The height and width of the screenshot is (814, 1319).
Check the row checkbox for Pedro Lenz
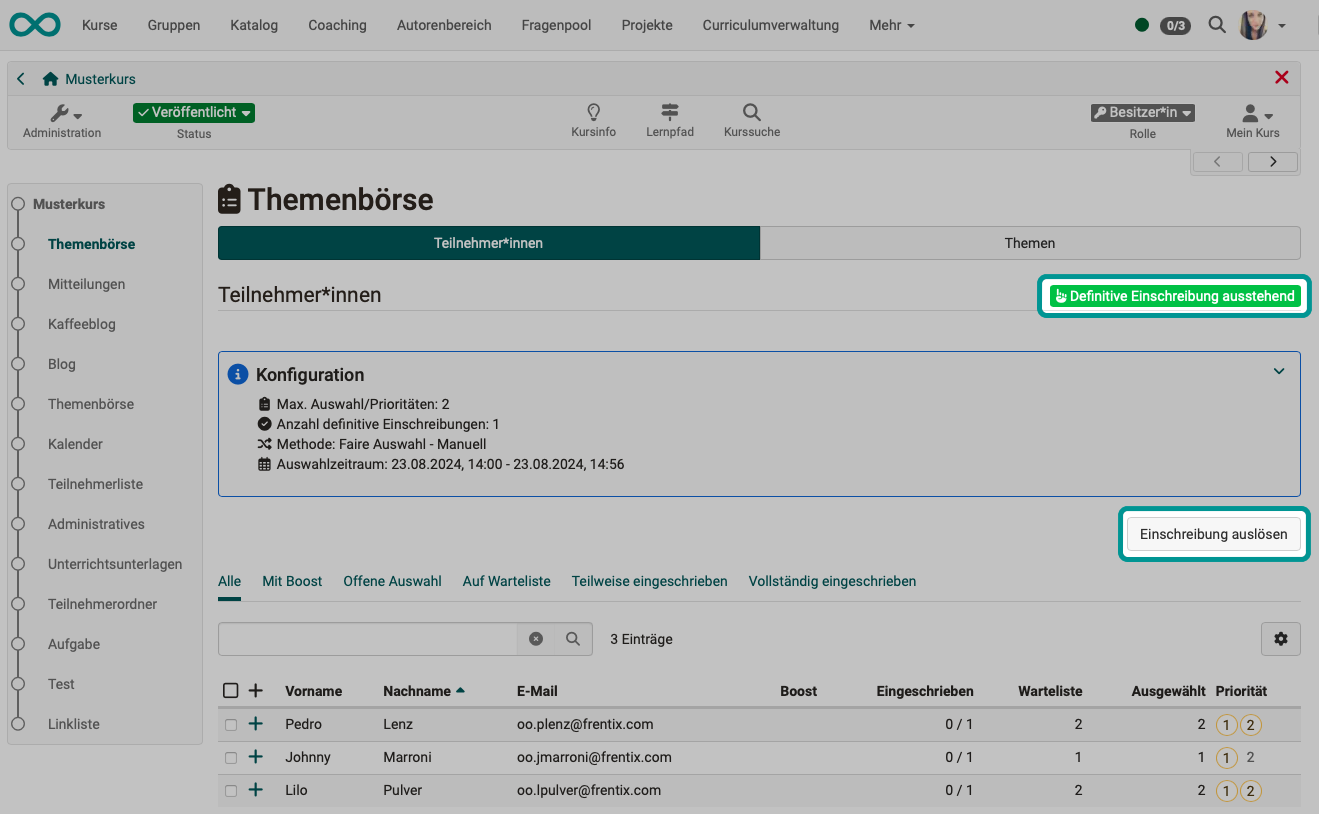(x=231, y=723)
